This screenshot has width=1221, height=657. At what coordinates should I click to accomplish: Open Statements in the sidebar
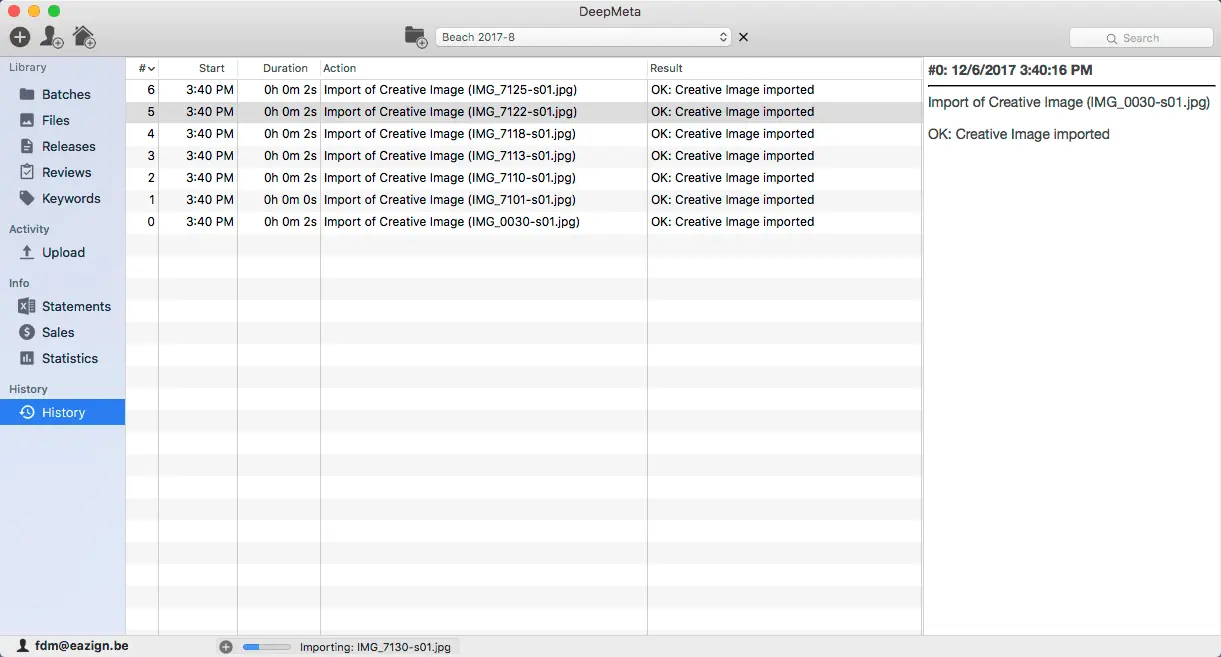coord(62,306)
